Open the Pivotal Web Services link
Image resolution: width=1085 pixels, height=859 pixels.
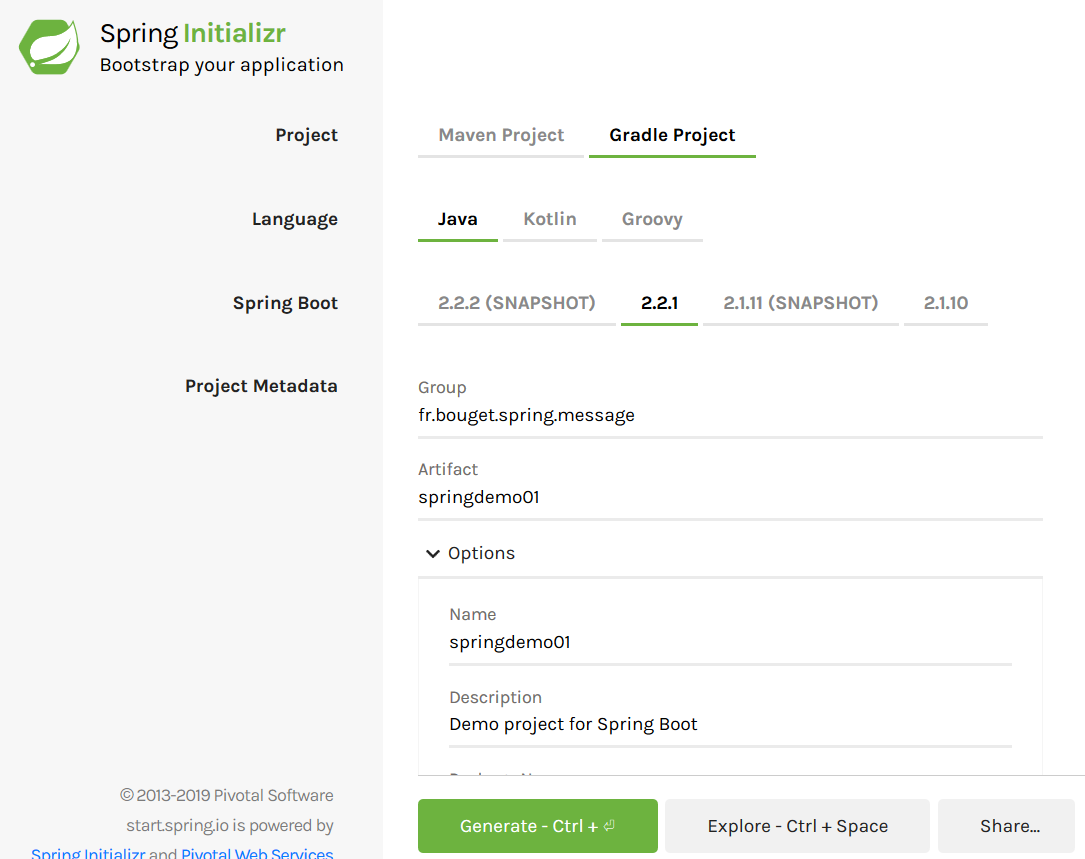[x=257, y=853]
